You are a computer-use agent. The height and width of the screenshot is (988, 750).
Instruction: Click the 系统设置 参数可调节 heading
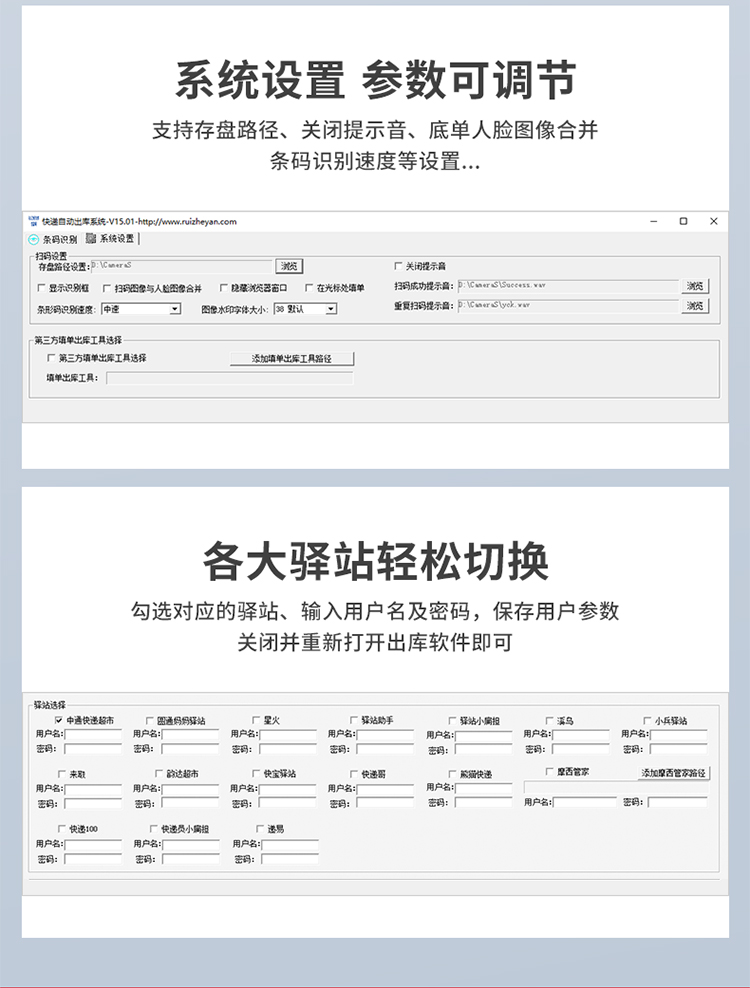tap(375, 80)
